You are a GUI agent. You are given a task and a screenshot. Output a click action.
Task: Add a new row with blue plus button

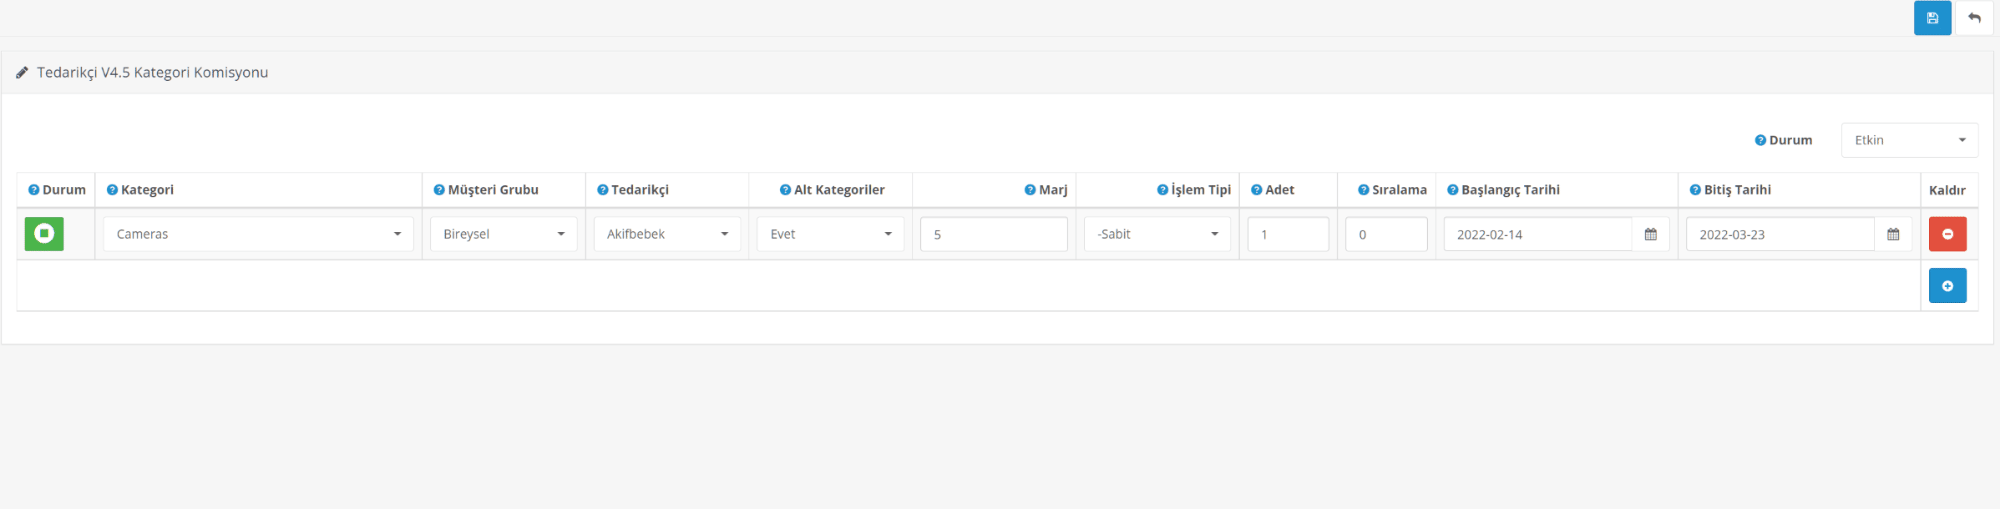click(1947, 286)
